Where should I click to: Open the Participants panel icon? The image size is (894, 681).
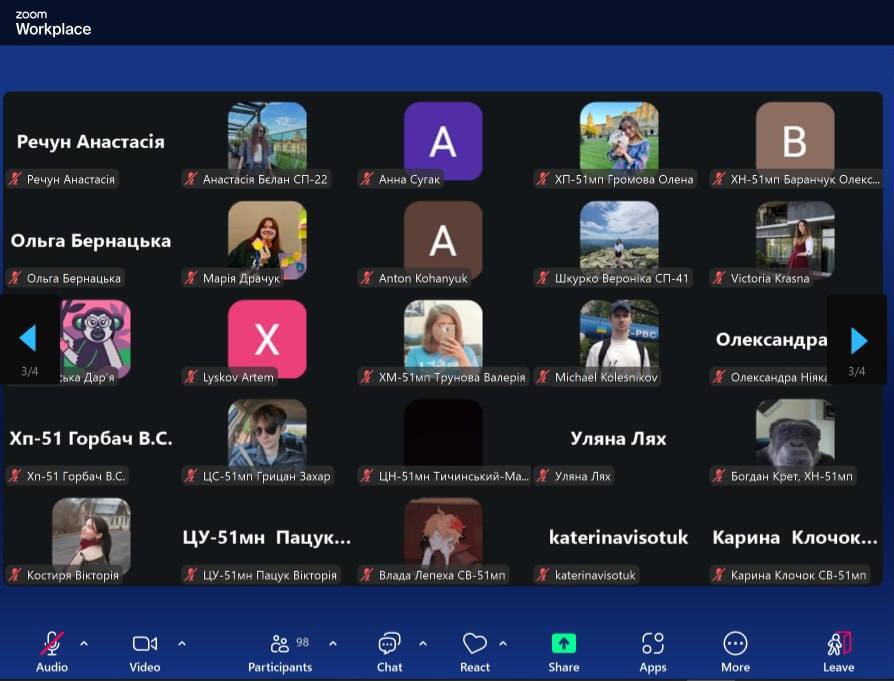(x=280, y=644)
